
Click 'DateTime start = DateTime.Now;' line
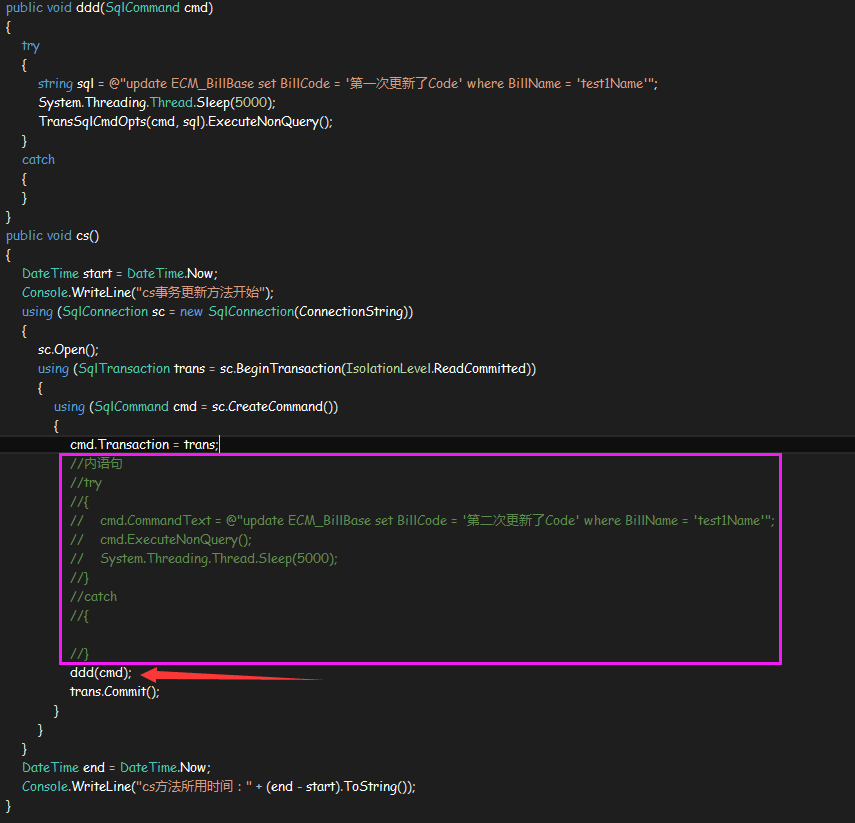[x=119, y=274]
